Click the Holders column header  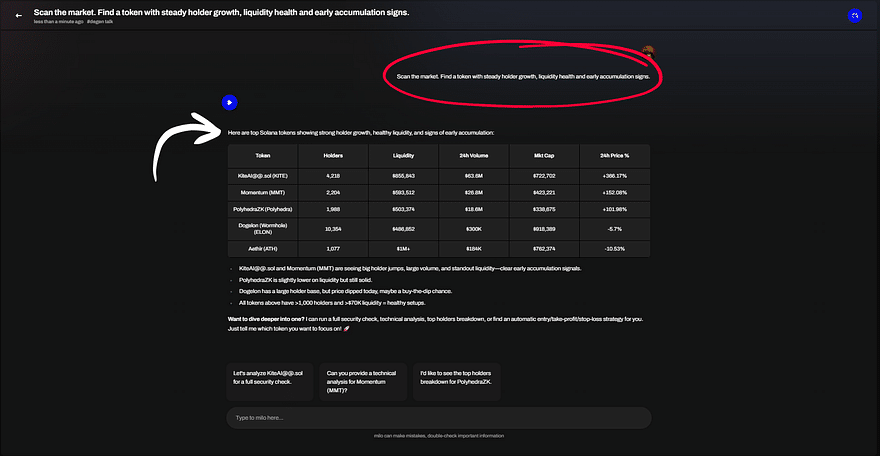333,156
